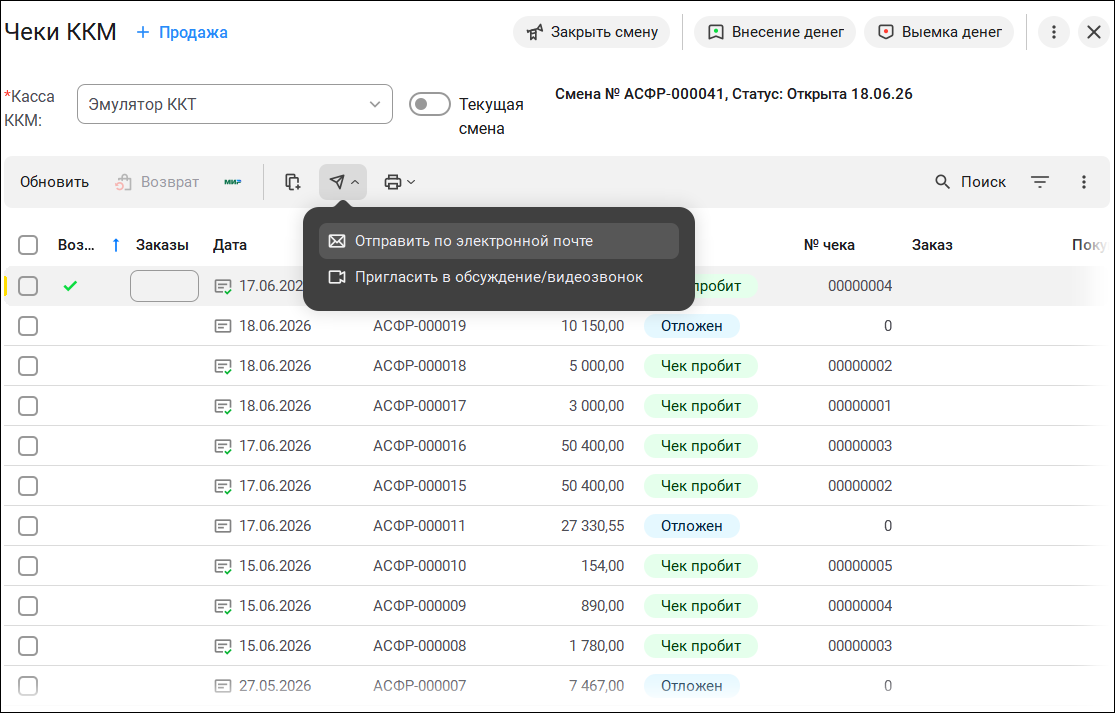This screenshot has height=713, width=1115.
Task: Select amount 1 780,00 cell
Action: (x=597, y=645)
